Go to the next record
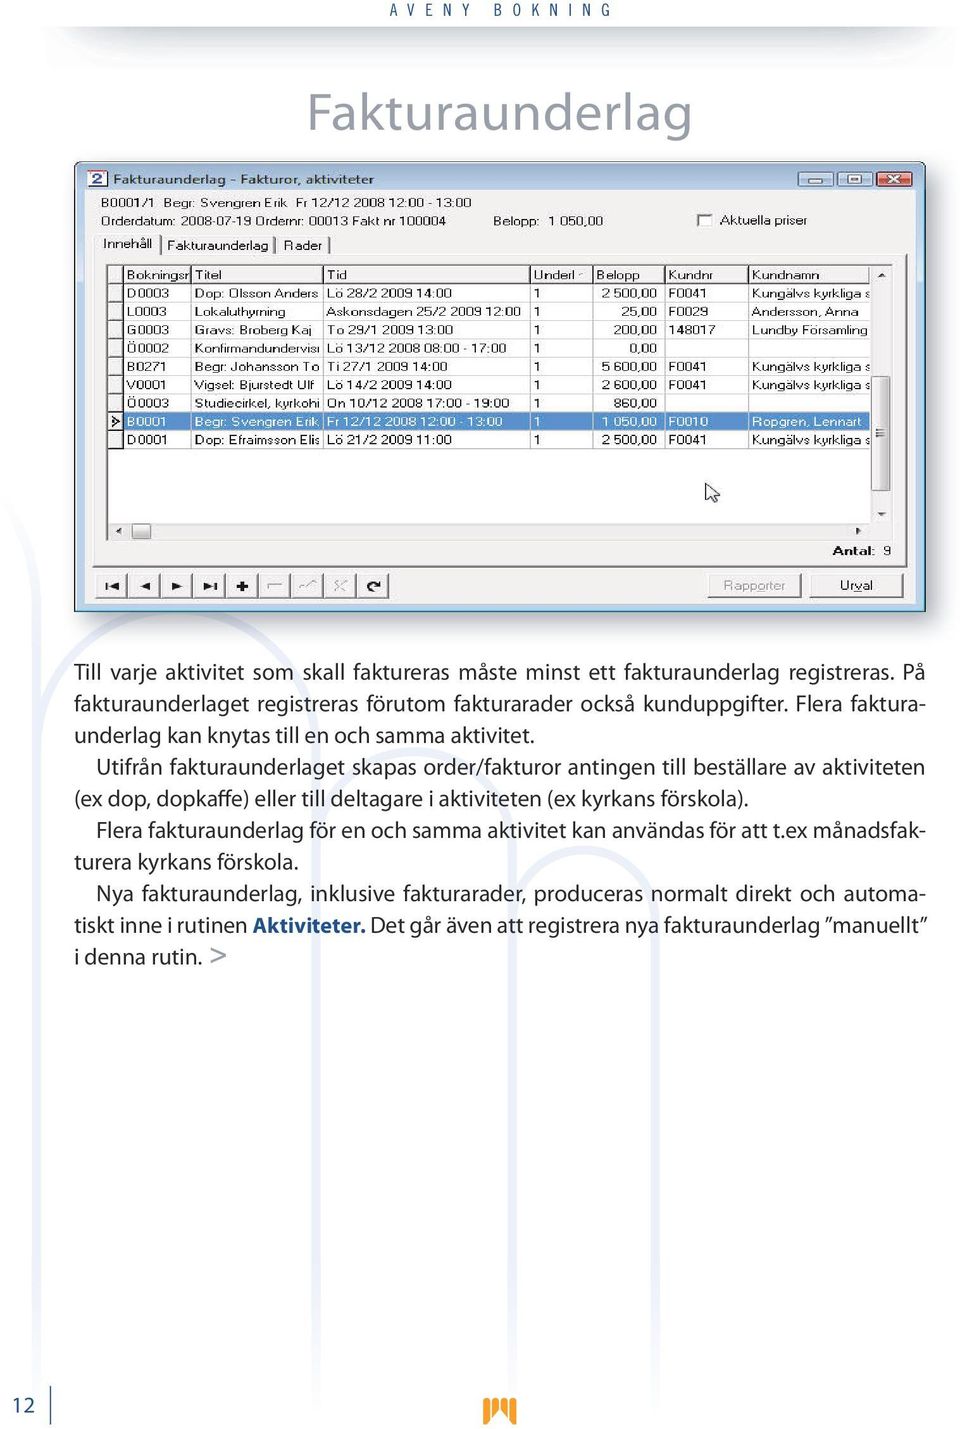The image size is (960, 1429). click(177, 586)
